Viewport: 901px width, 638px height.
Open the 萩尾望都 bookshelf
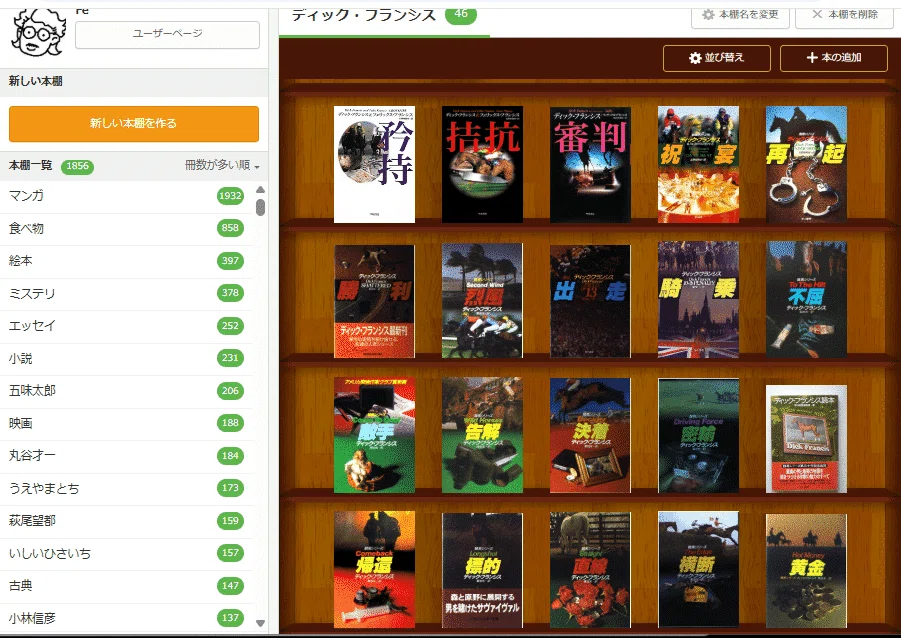pyautogui.click(x=126, y=521)
